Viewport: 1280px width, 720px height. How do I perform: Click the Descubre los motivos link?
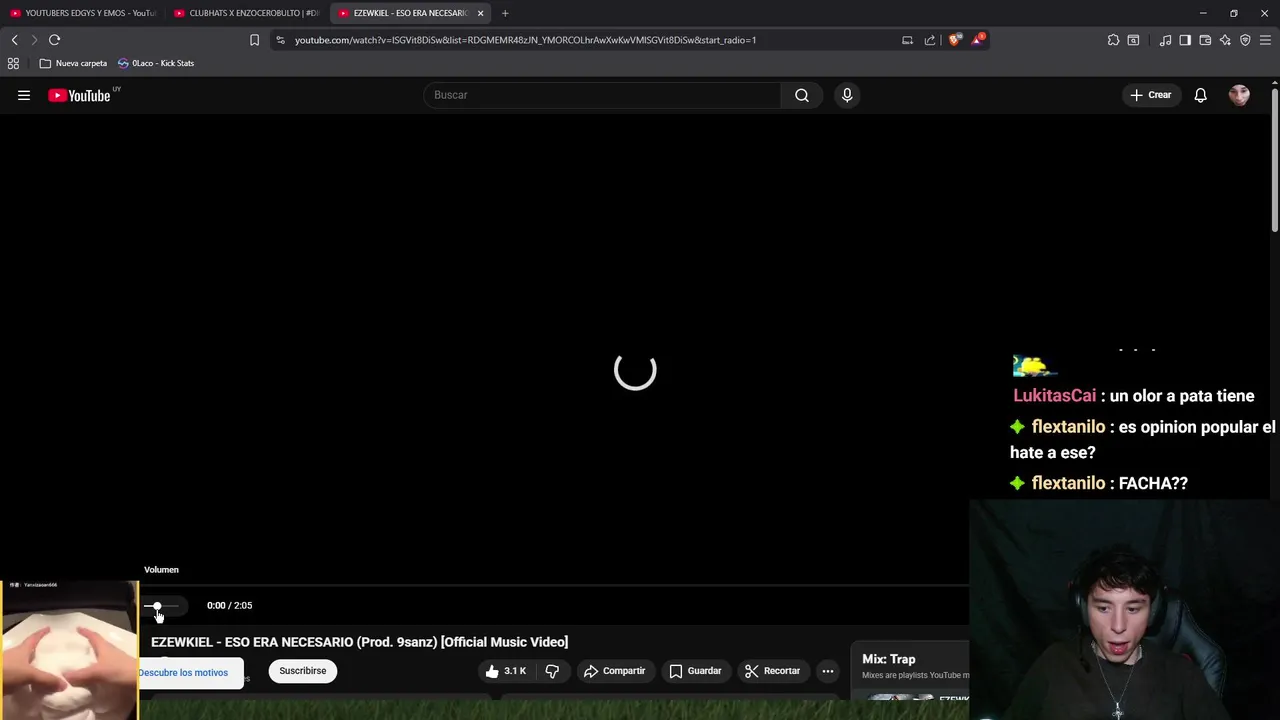pyautogui.click(x=184, y=673)
